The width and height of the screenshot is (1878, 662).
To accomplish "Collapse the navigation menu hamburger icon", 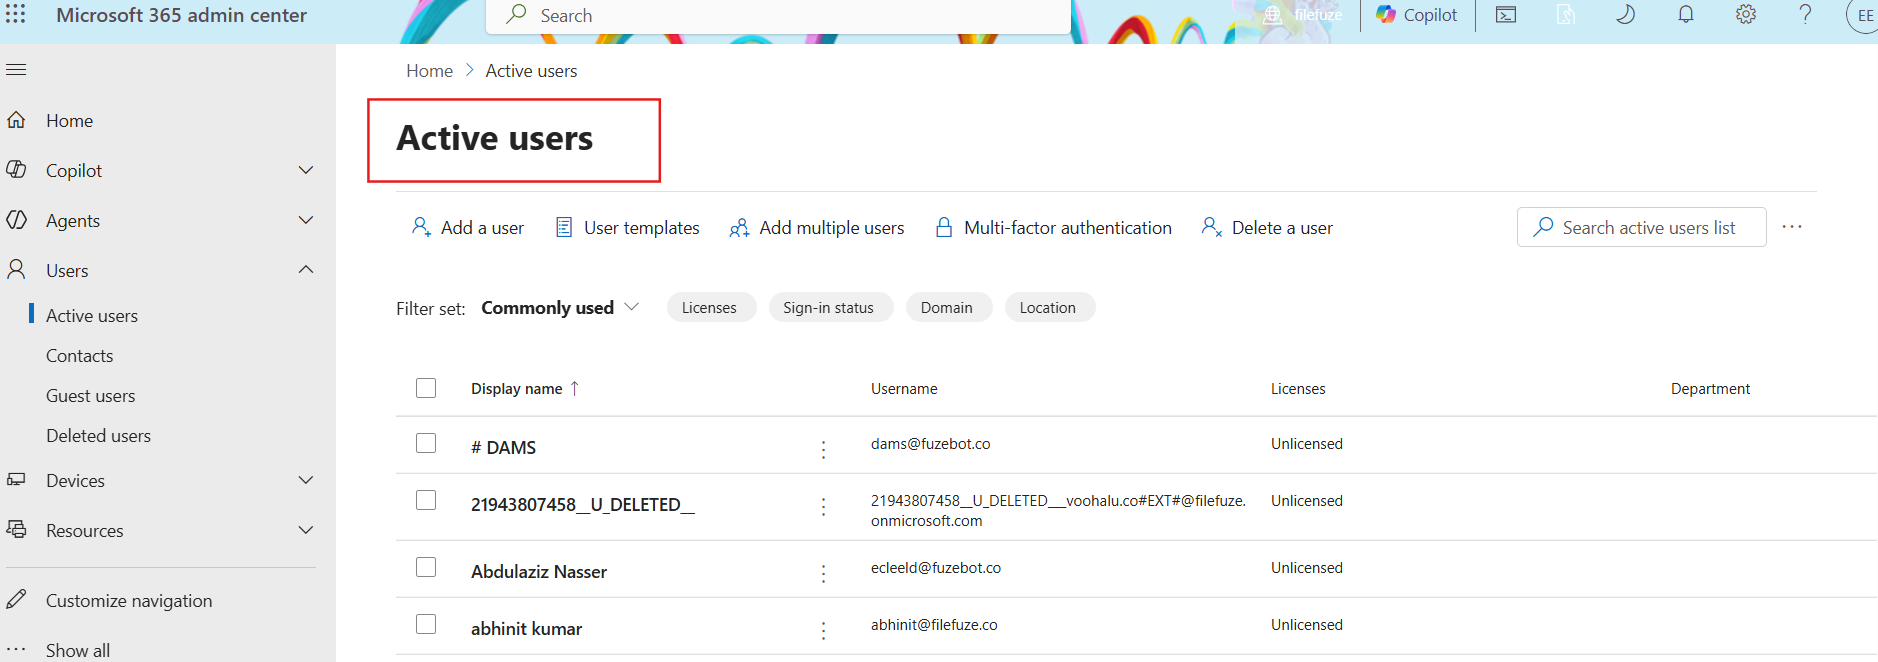I will click(16, 70).
